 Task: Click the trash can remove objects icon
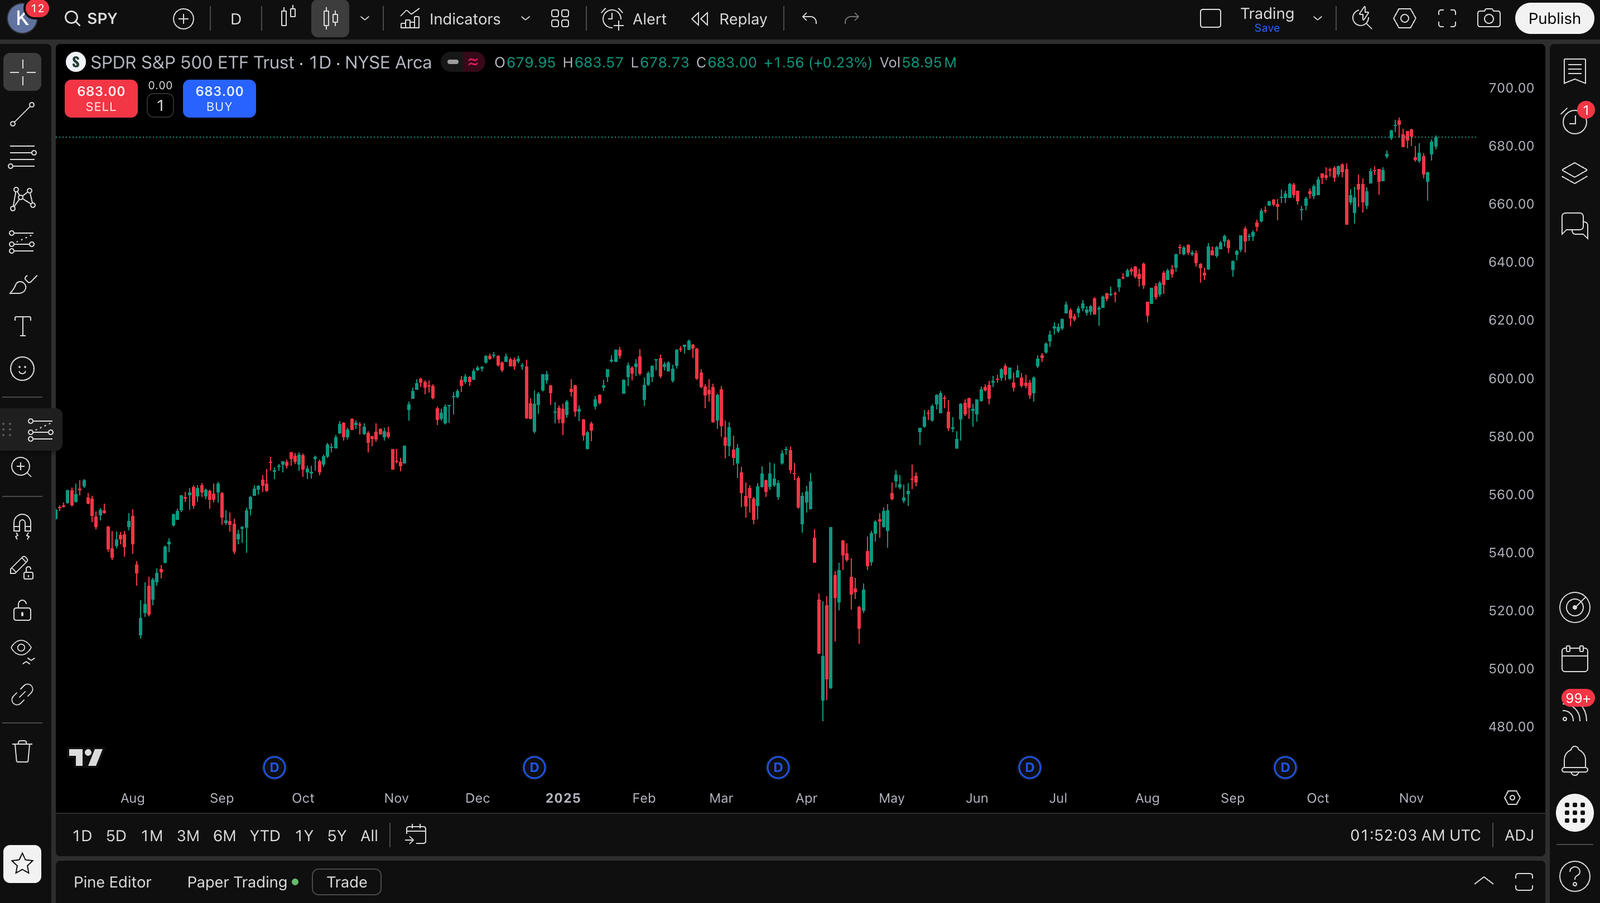(x=22, y=752)
